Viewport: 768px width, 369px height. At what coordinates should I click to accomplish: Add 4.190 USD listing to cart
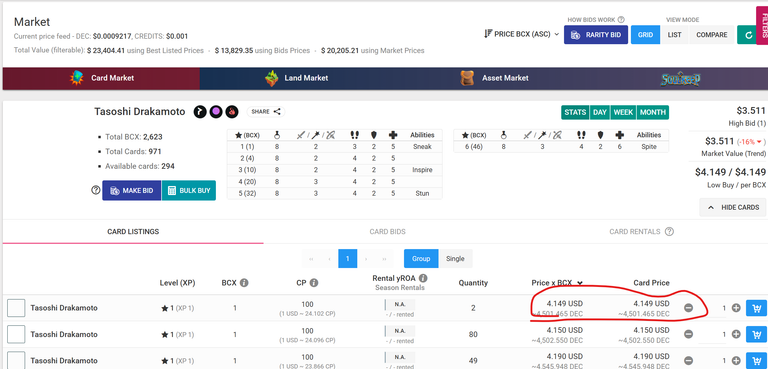point(757,361)
